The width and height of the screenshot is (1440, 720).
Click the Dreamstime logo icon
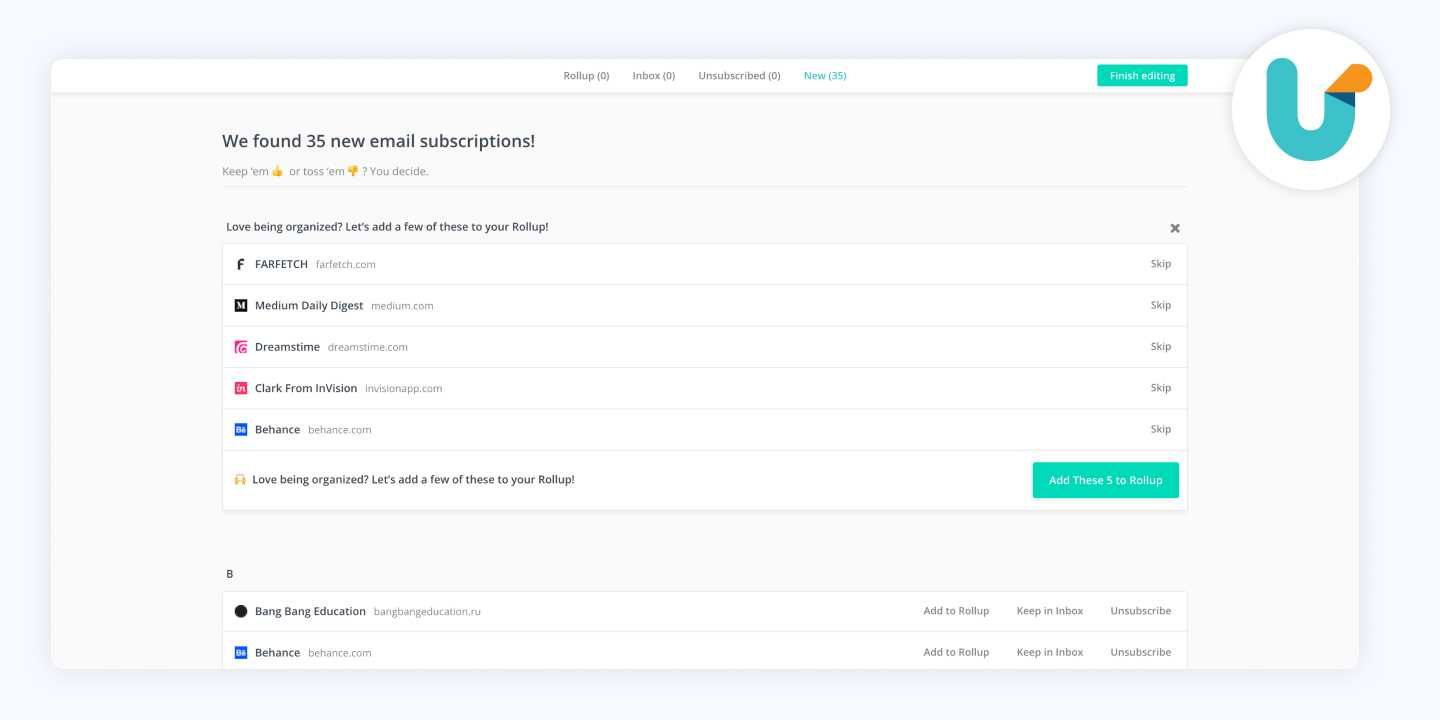[240, 347]
